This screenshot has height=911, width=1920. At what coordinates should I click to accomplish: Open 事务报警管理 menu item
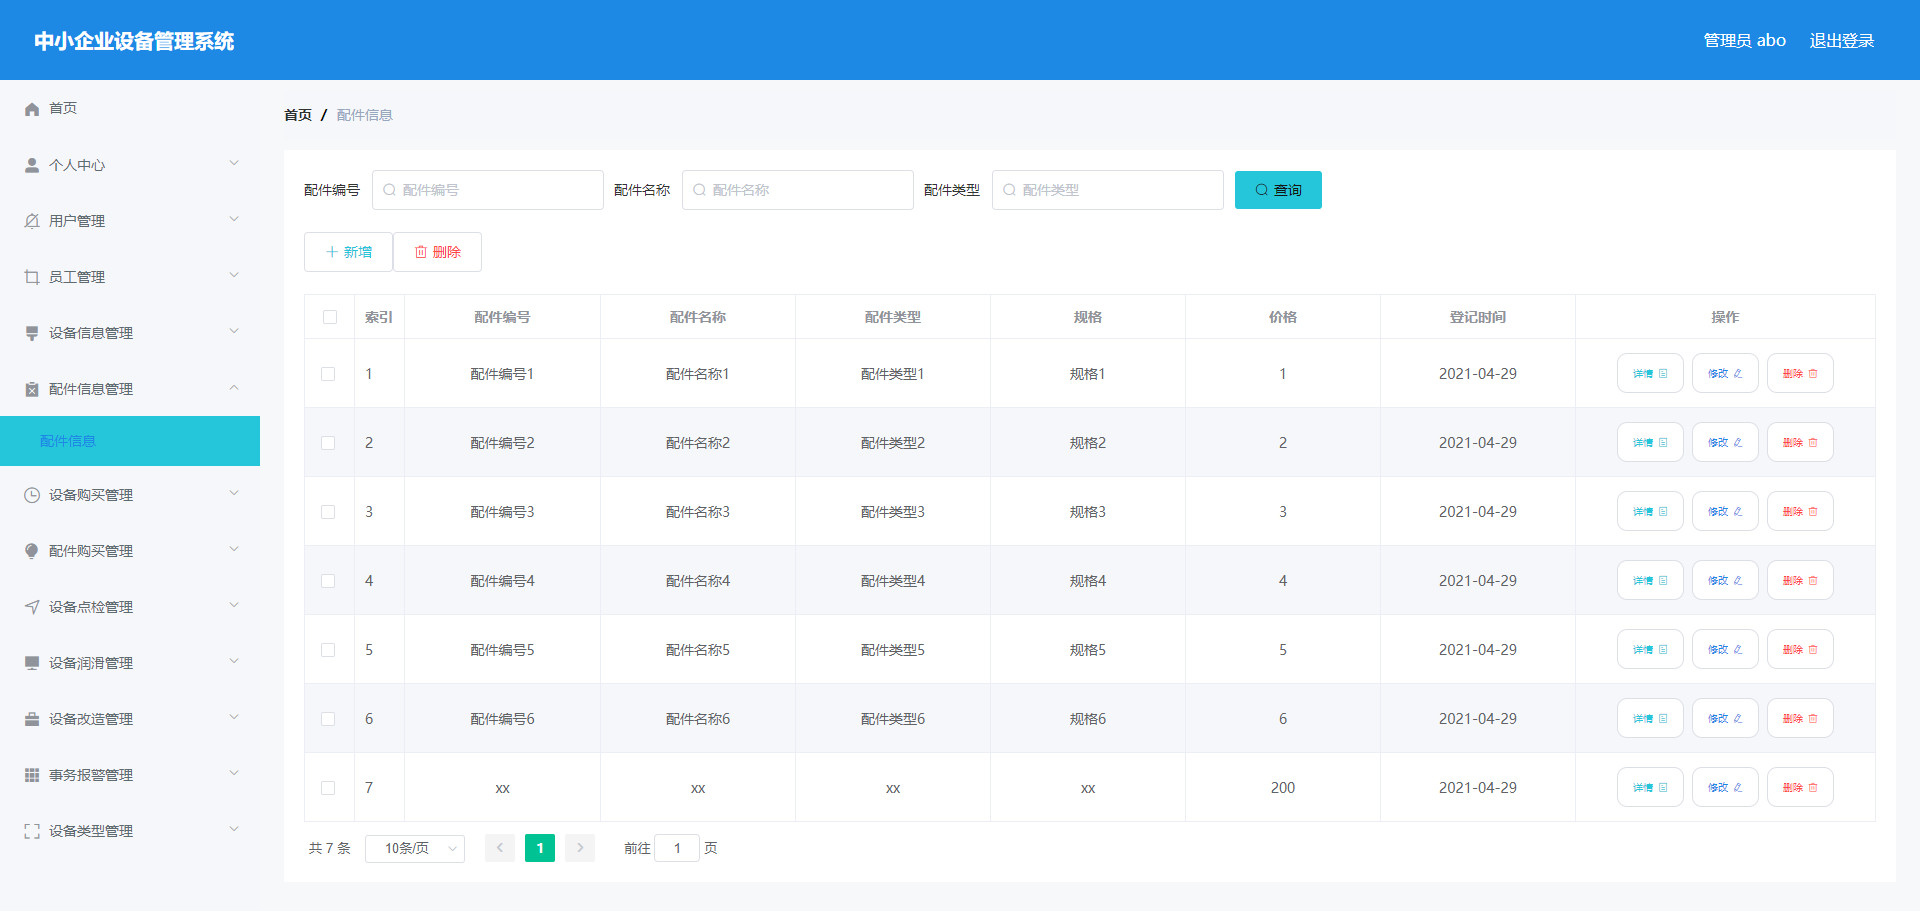coord(130,775)
